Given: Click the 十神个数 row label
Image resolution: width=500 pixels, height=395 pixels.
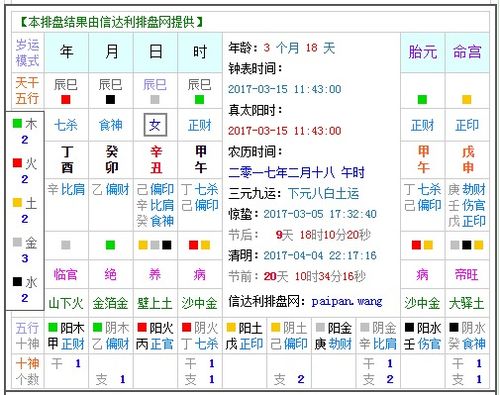Looking at the screenshot, I should (x=28, y=371).
